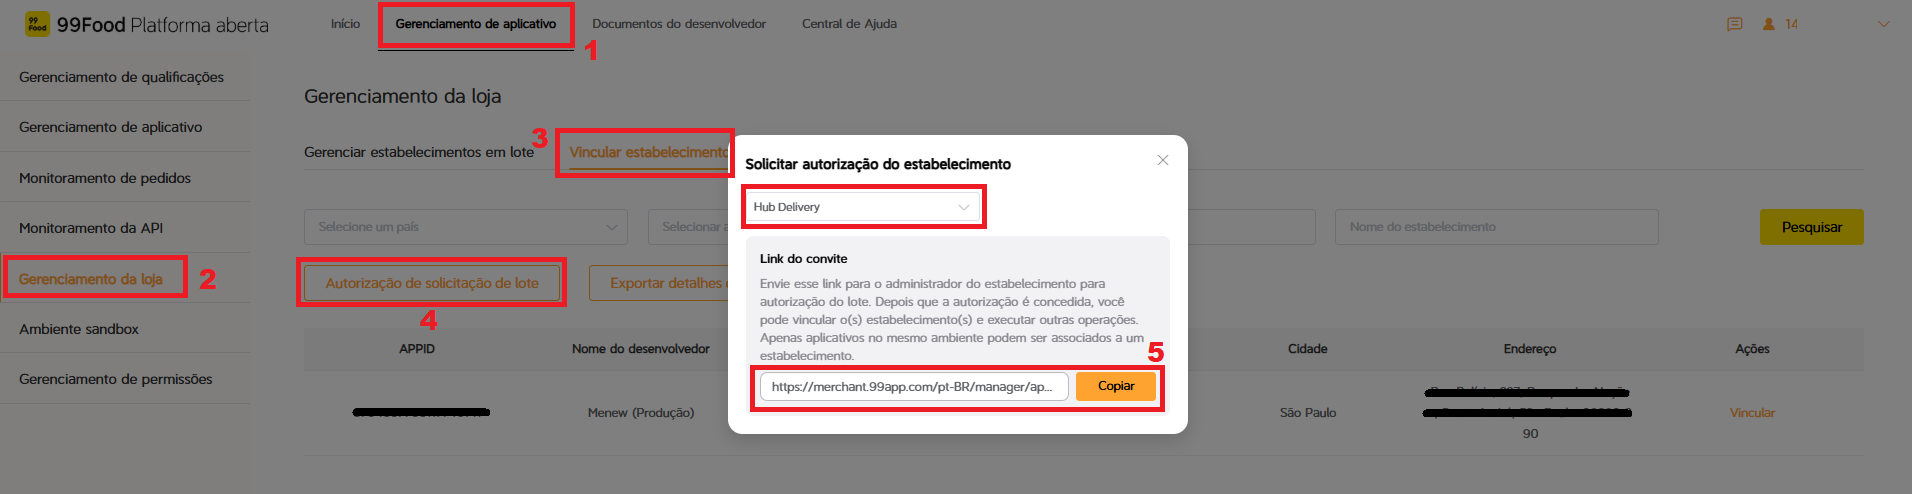Open Gerenciamento da loja in sidebar
The height and width of the screenshot is (494, 1912).
point(91,279)
